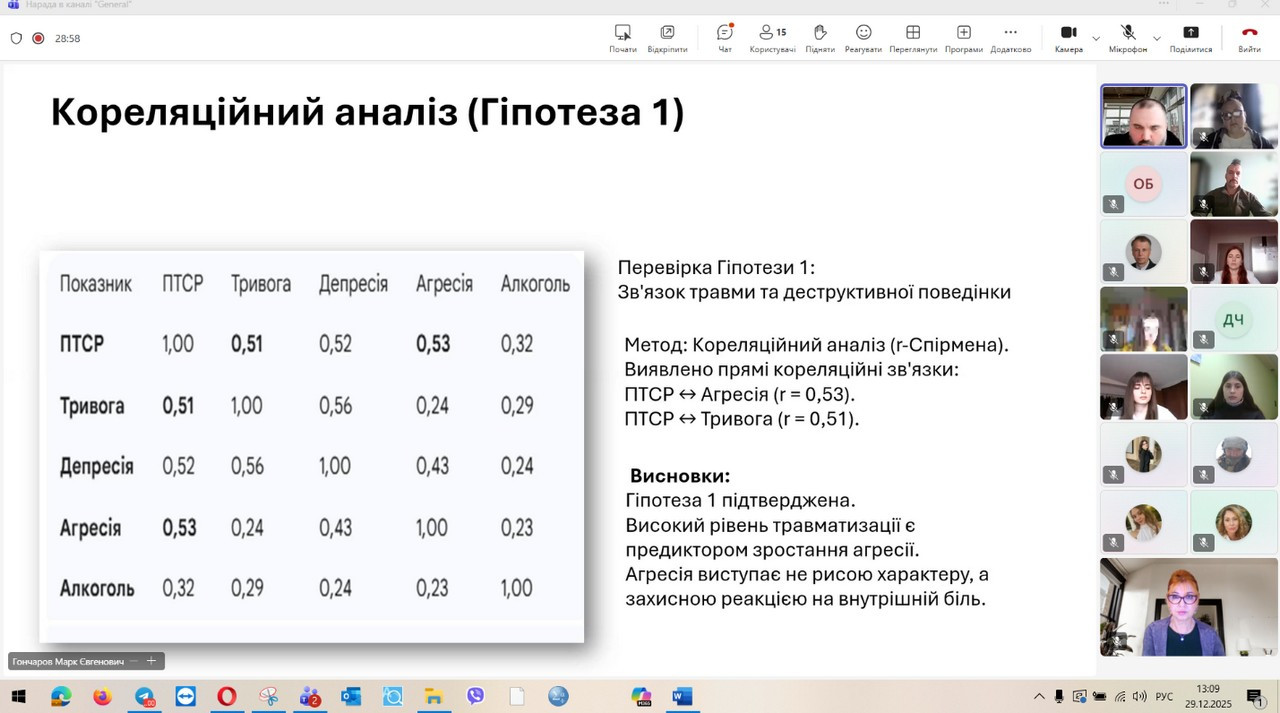Leave the meeting with Вийти
This screenshot has height=713, width=1280.
pyautogui.click(x=1249, y=38)
